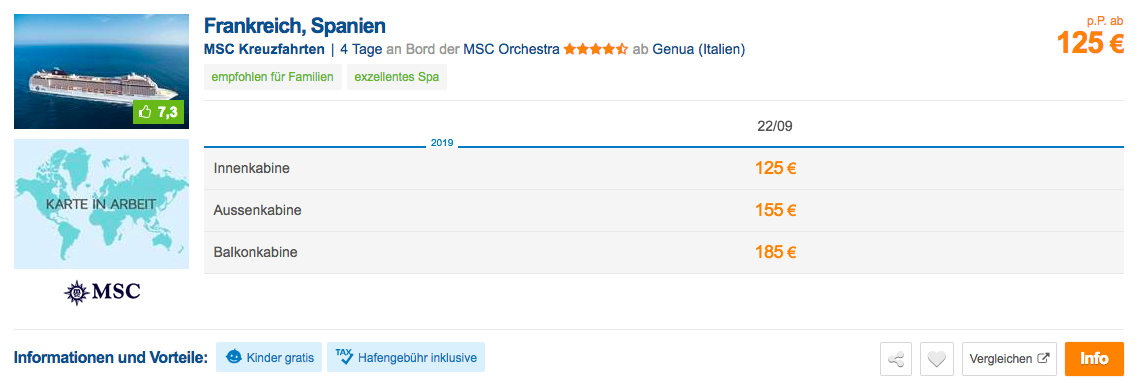This screenshot has width=1138, height=390.
Task: Click the smiley icon in Kinder gratis
Action: (234, 357)
